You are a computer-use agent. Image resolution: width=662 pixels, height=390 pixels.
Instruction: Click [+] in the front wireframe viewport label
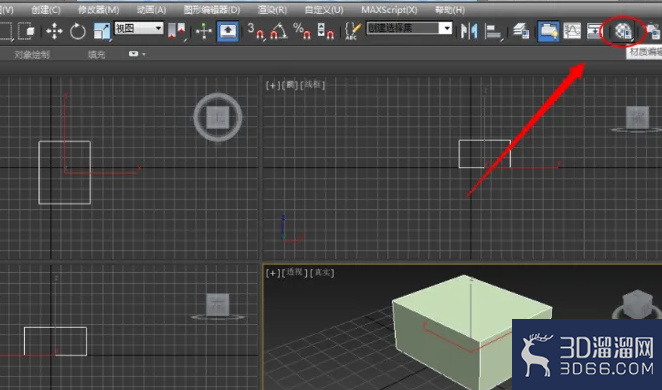[273, 85]
